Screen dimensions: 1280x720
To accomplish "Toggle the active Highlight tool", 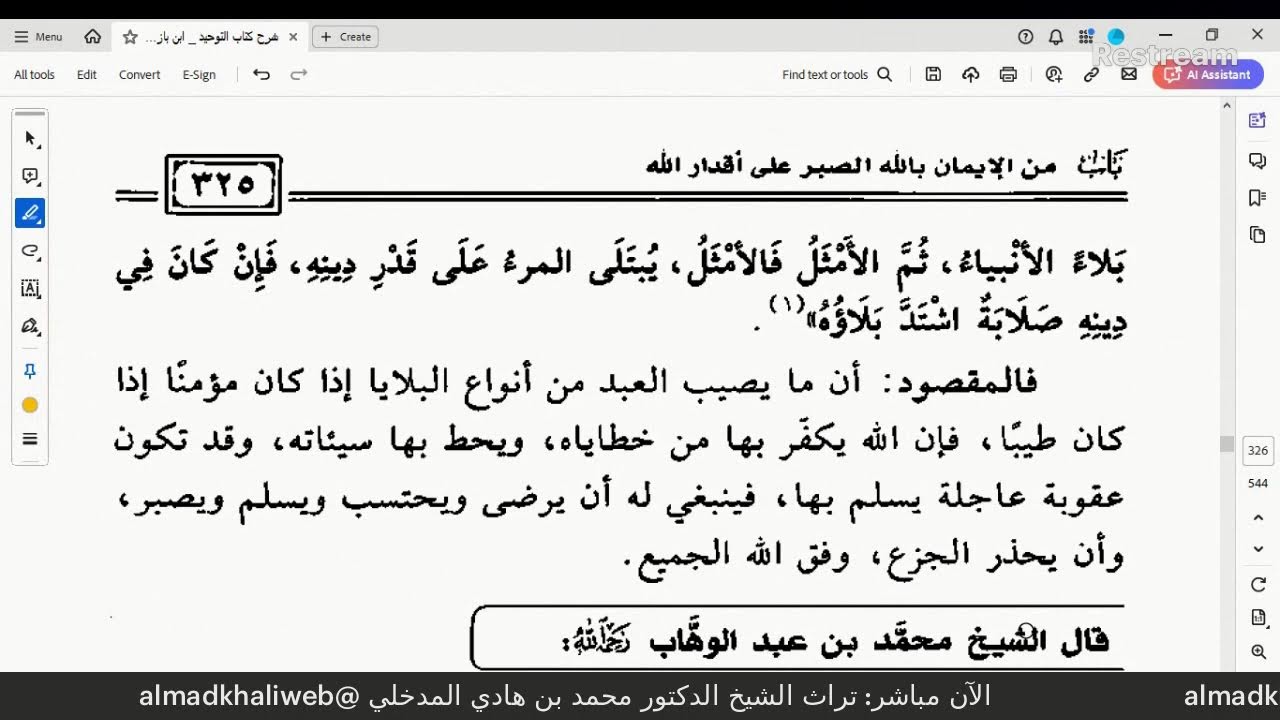I will [x=30, y=213].
